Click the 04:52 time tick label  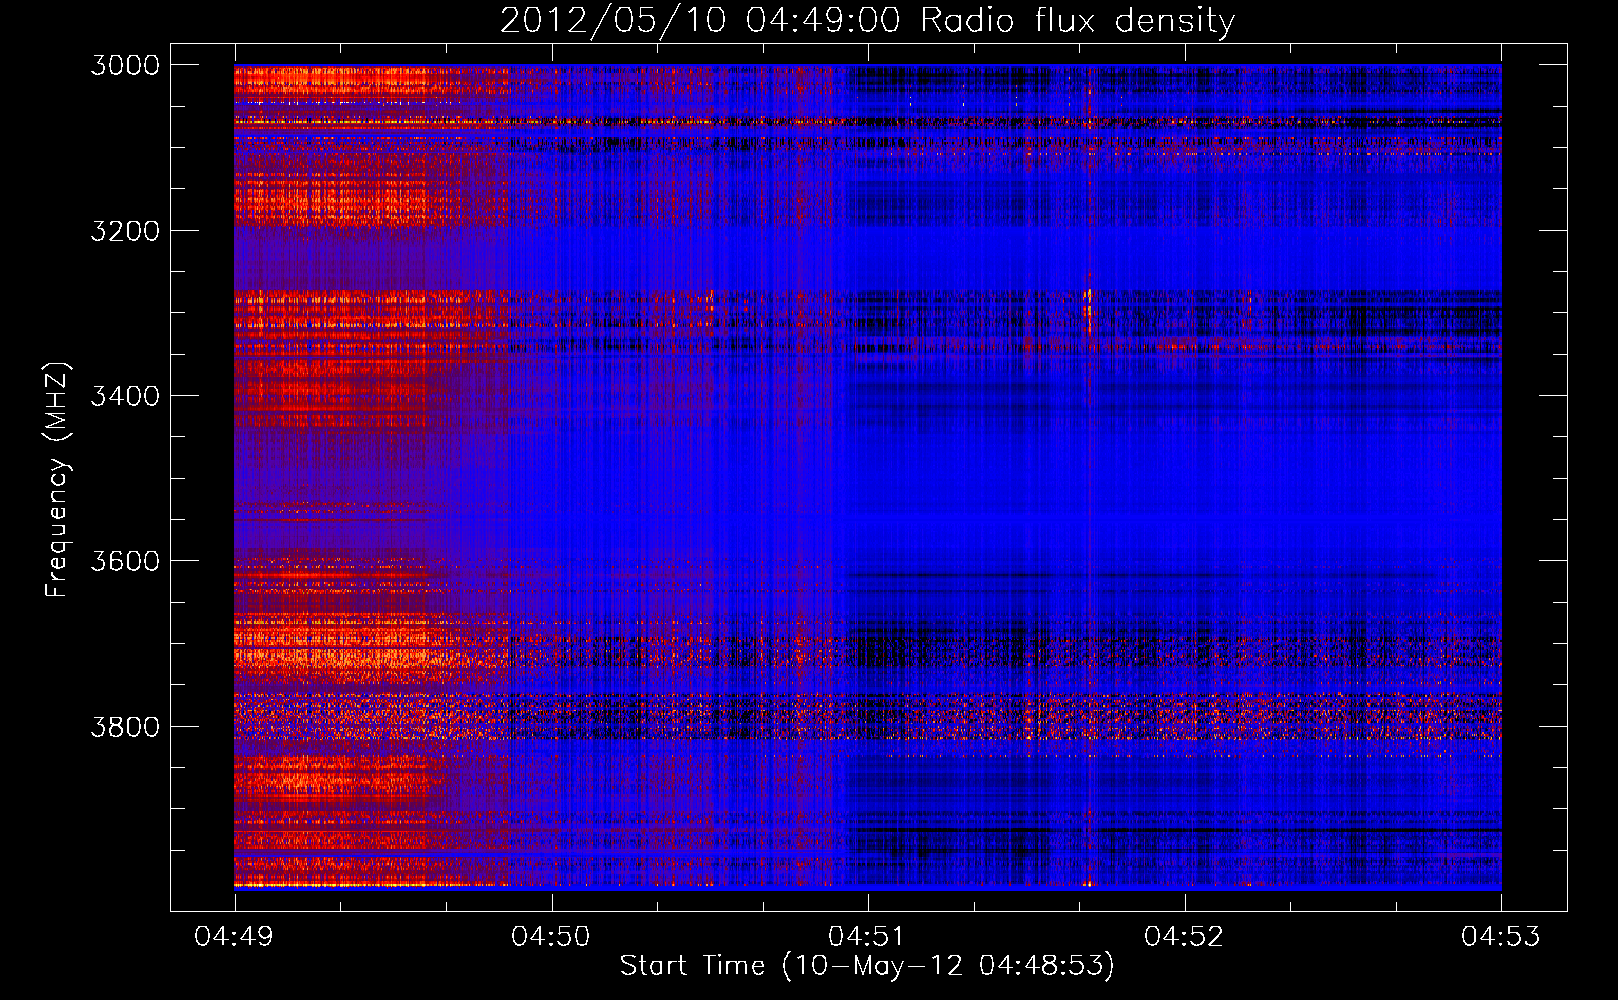[x=1184, y=937]
